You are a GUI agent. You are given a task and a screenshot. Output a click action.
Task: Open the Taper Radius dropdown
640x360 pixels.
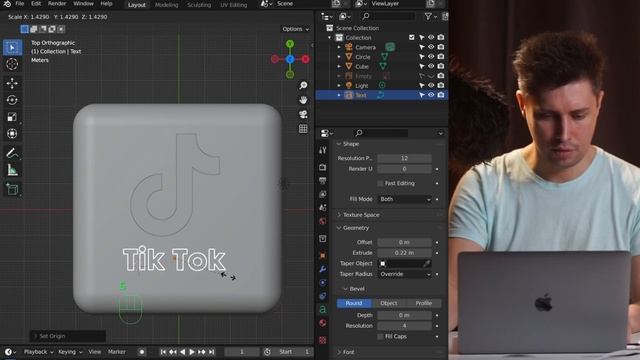404,274
